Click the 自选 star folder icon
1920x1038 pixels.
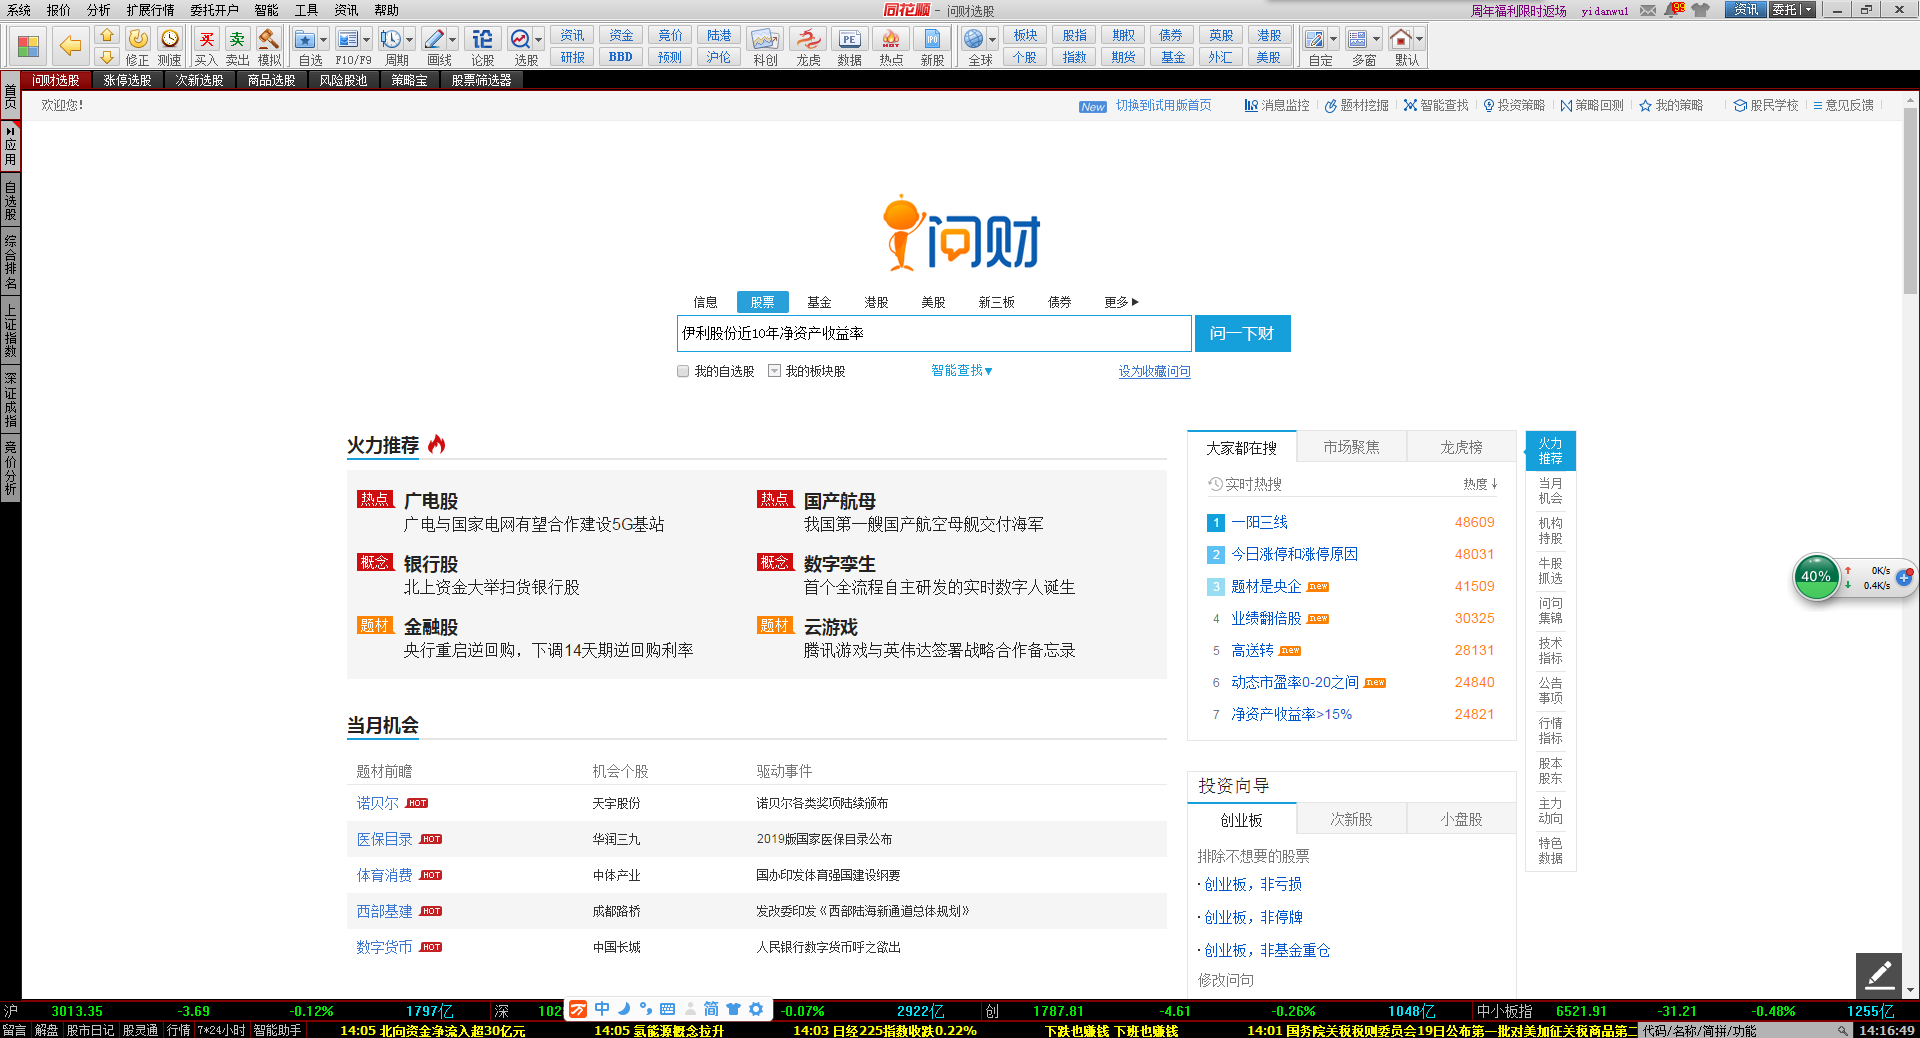[x=305, y=39]
